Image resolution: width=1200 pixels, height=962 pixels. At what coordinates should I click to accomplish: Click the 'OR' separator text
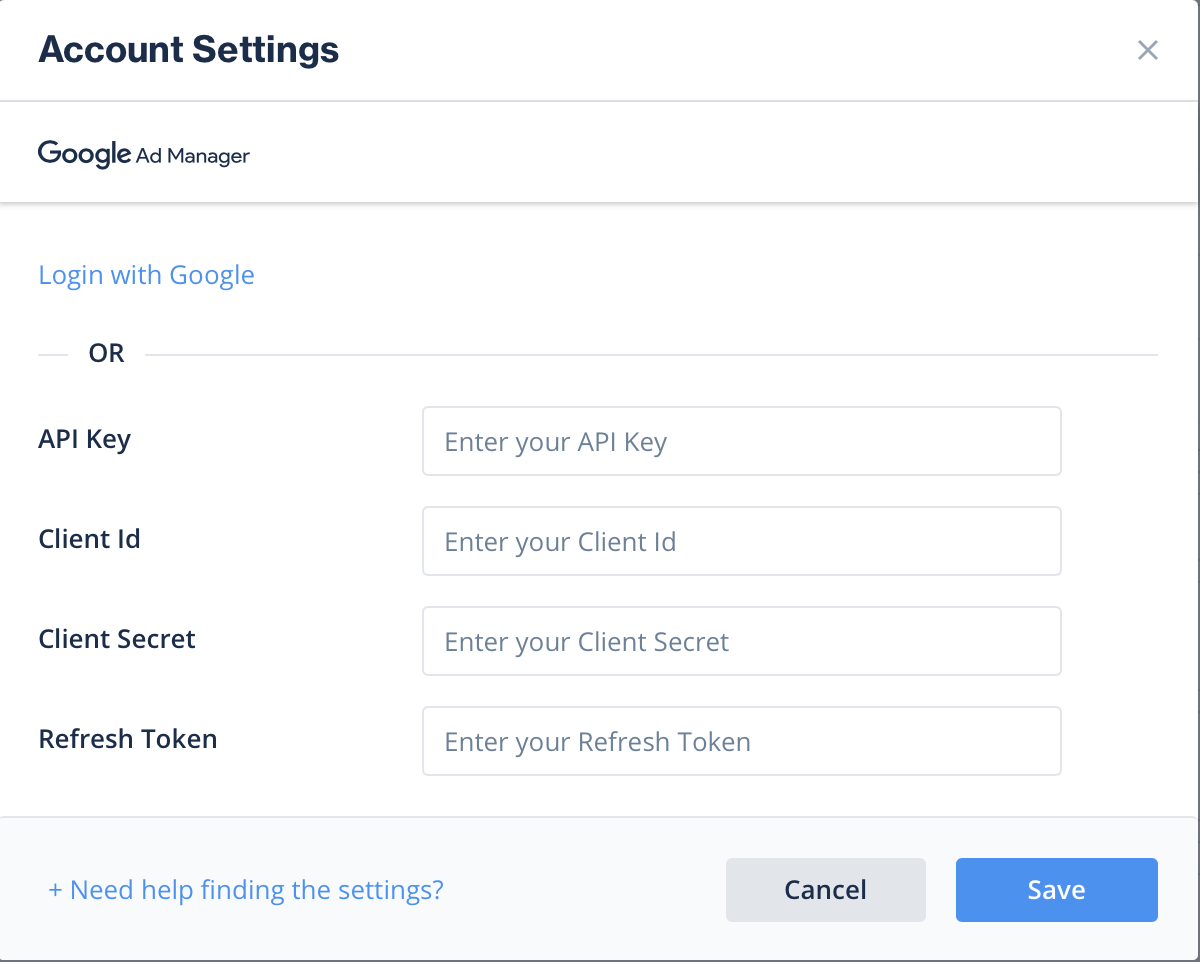(106, 354)
